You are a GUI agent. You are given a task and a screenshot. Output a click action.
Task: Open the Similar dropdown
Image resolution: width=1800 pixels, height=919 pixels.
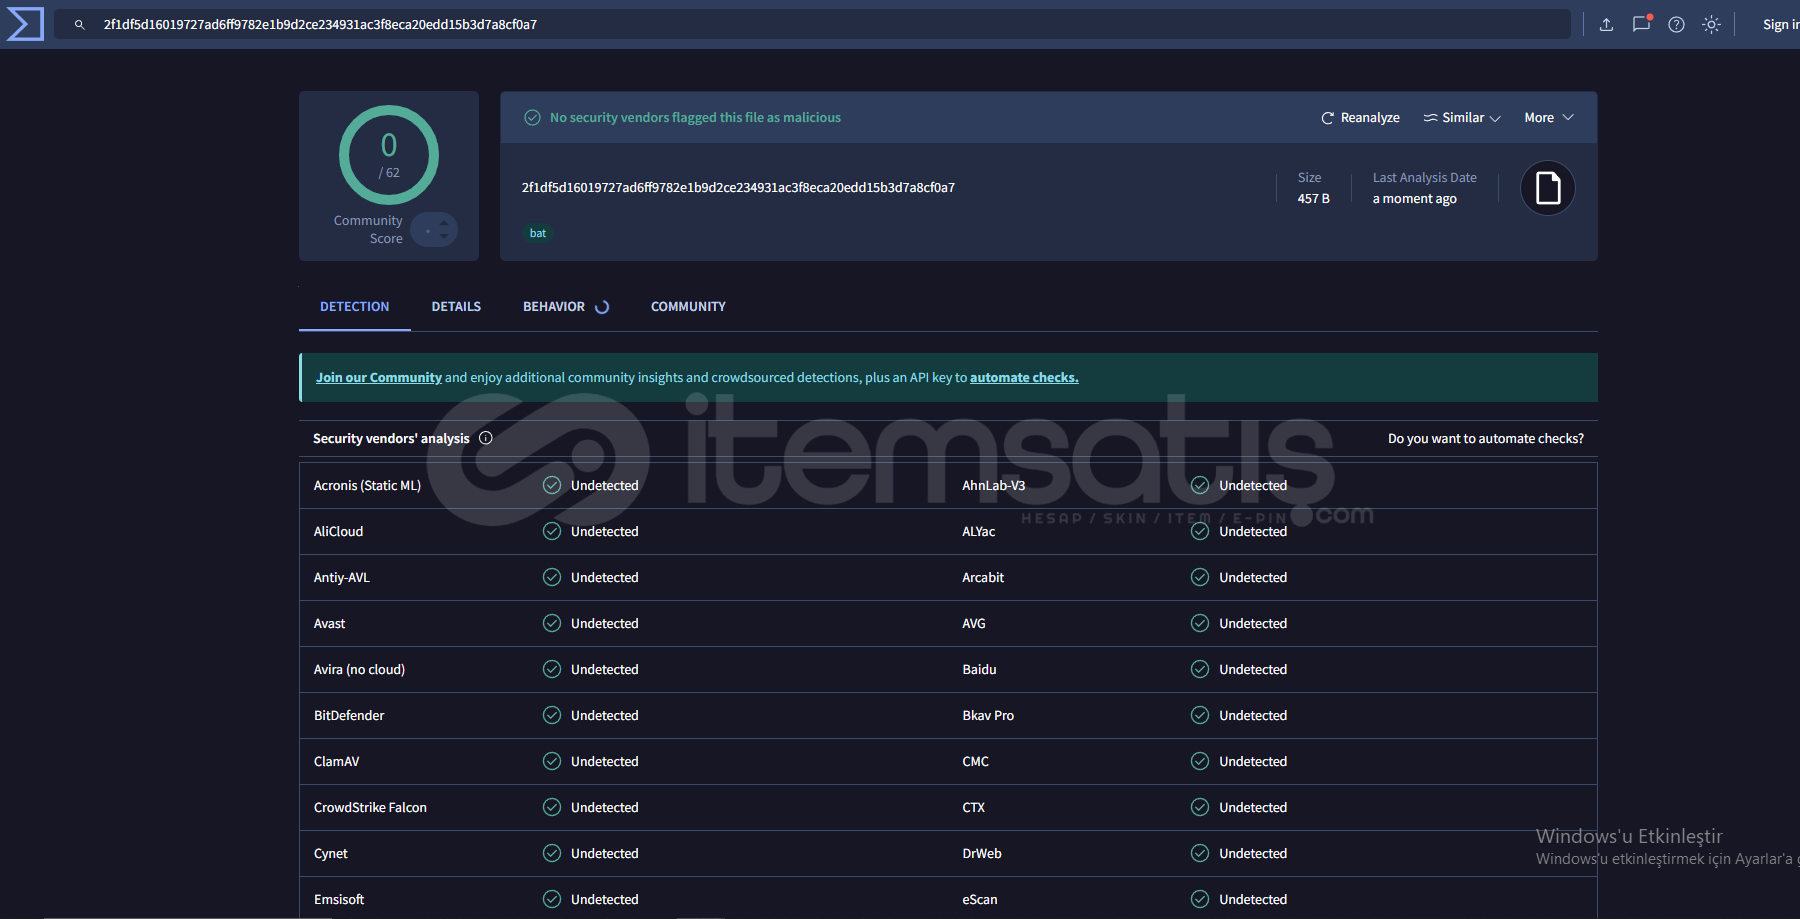tap(1462, 118)
